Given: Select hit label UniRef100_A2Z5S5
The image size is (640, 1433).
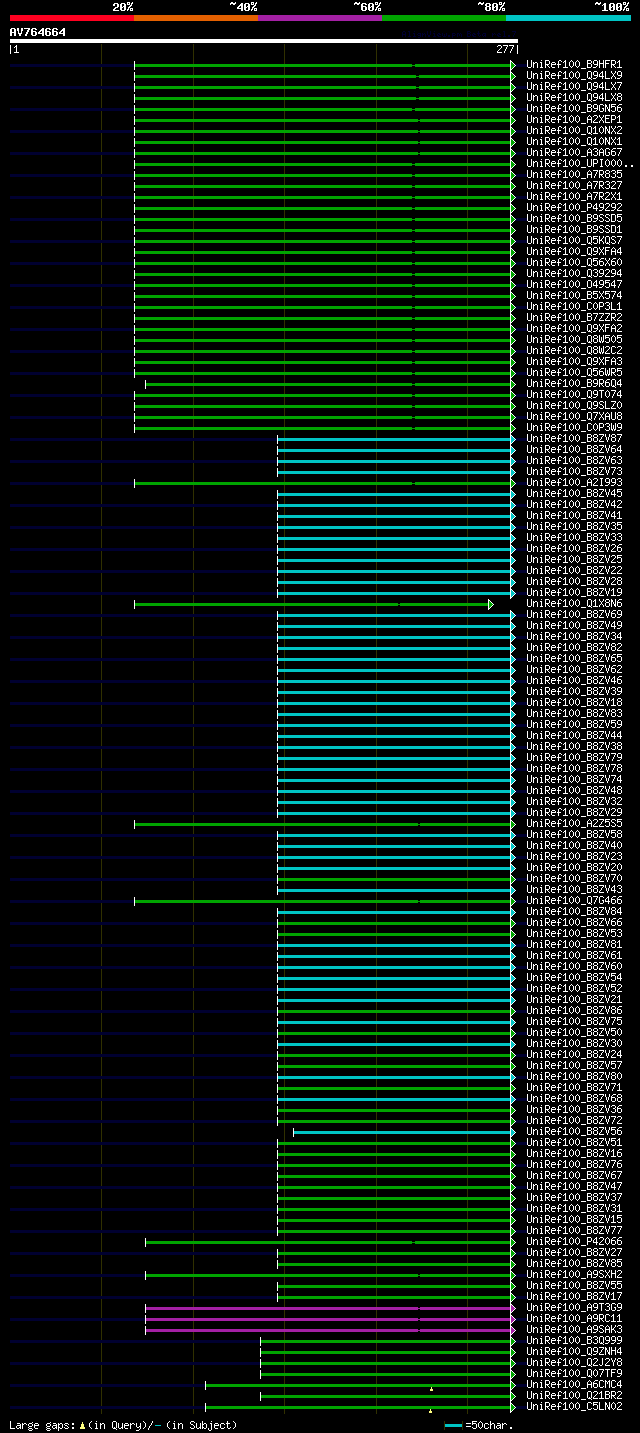Looking at the screenshot, I should [574, 824].
